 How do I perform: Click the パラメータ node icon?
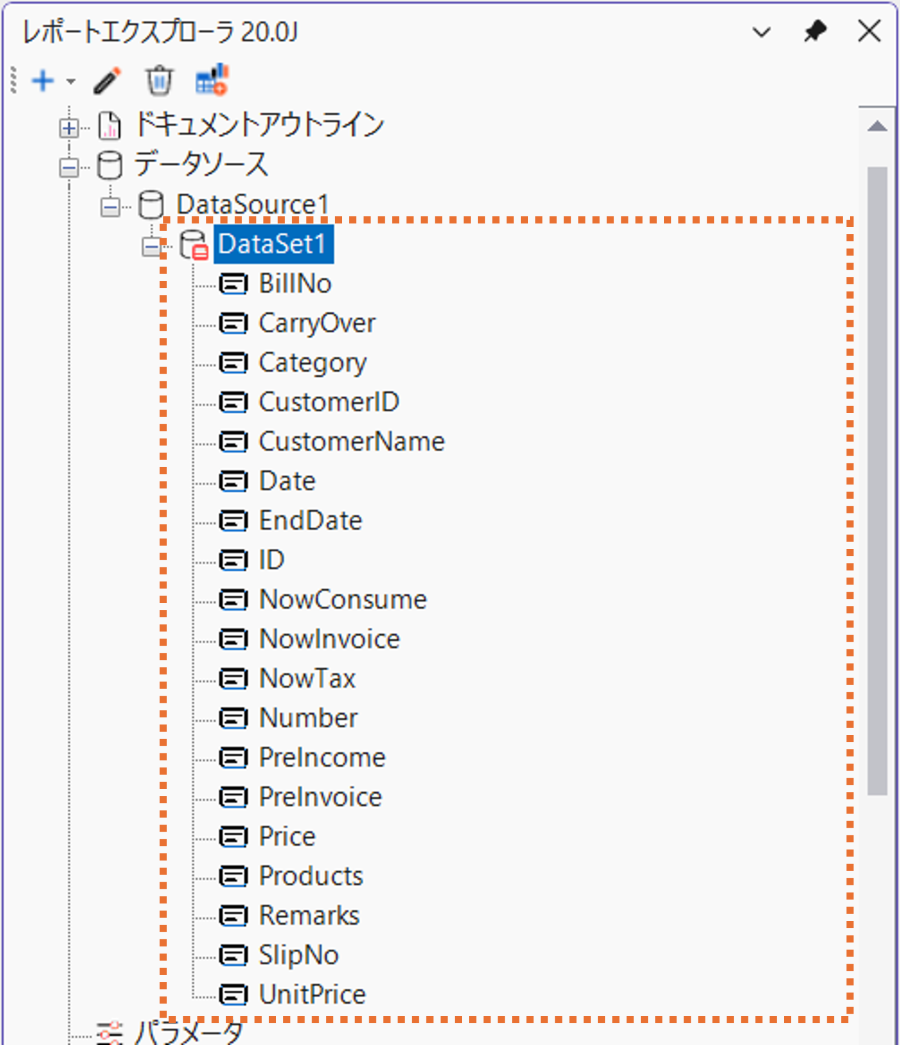pos(110,1031)
